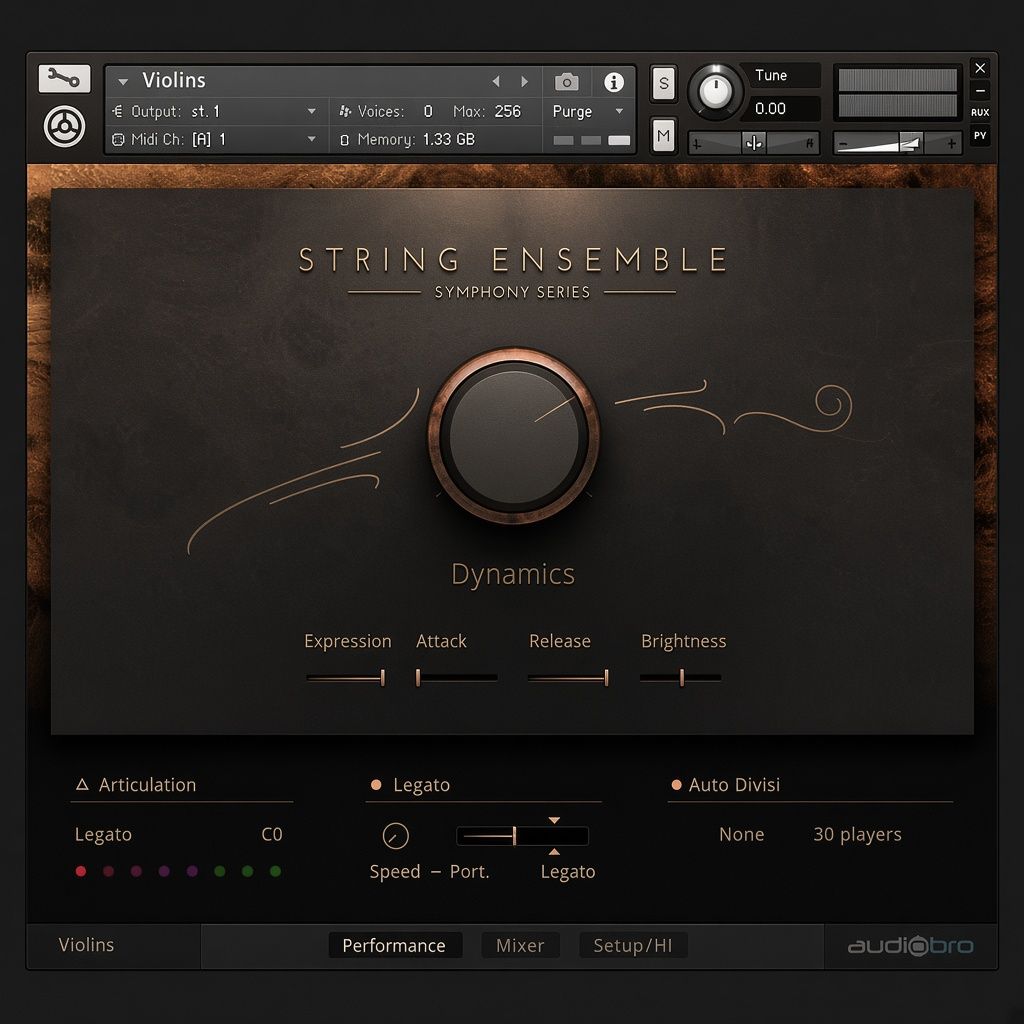Click the Output channel icon
The height and width of the screenshot is (1024, 1024).
click(118, 111)
